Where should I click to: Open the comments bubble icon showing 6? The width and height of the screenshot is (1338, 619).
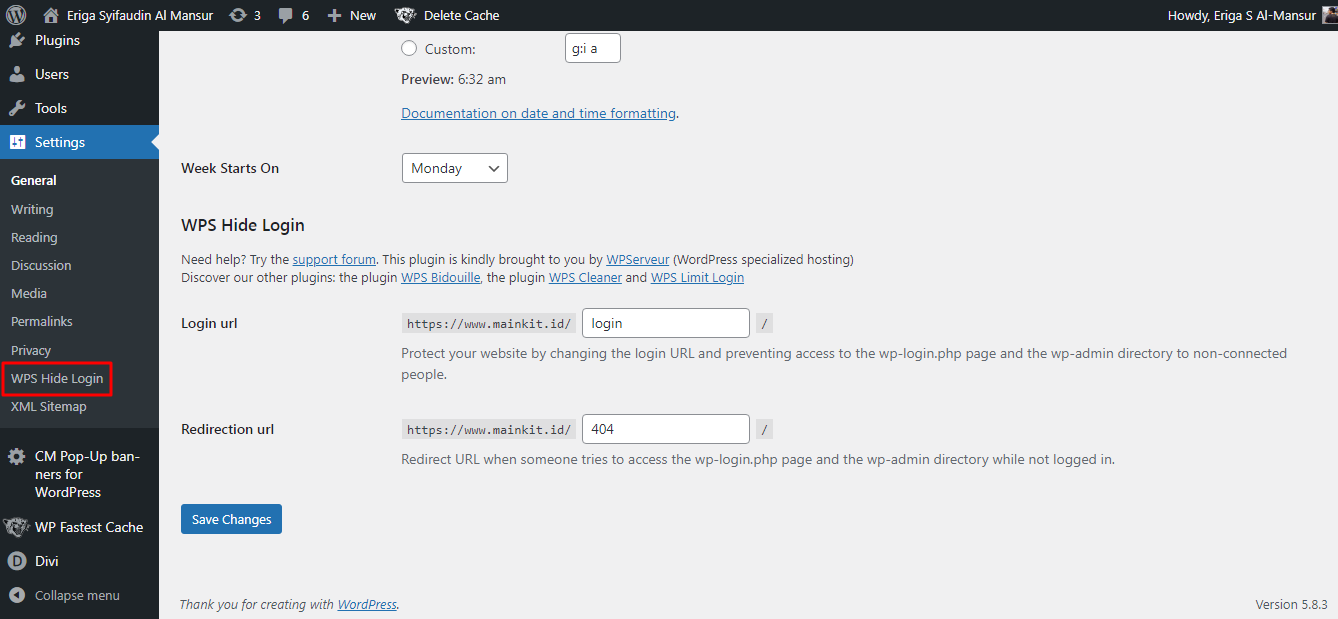click(x=287, y=15)
